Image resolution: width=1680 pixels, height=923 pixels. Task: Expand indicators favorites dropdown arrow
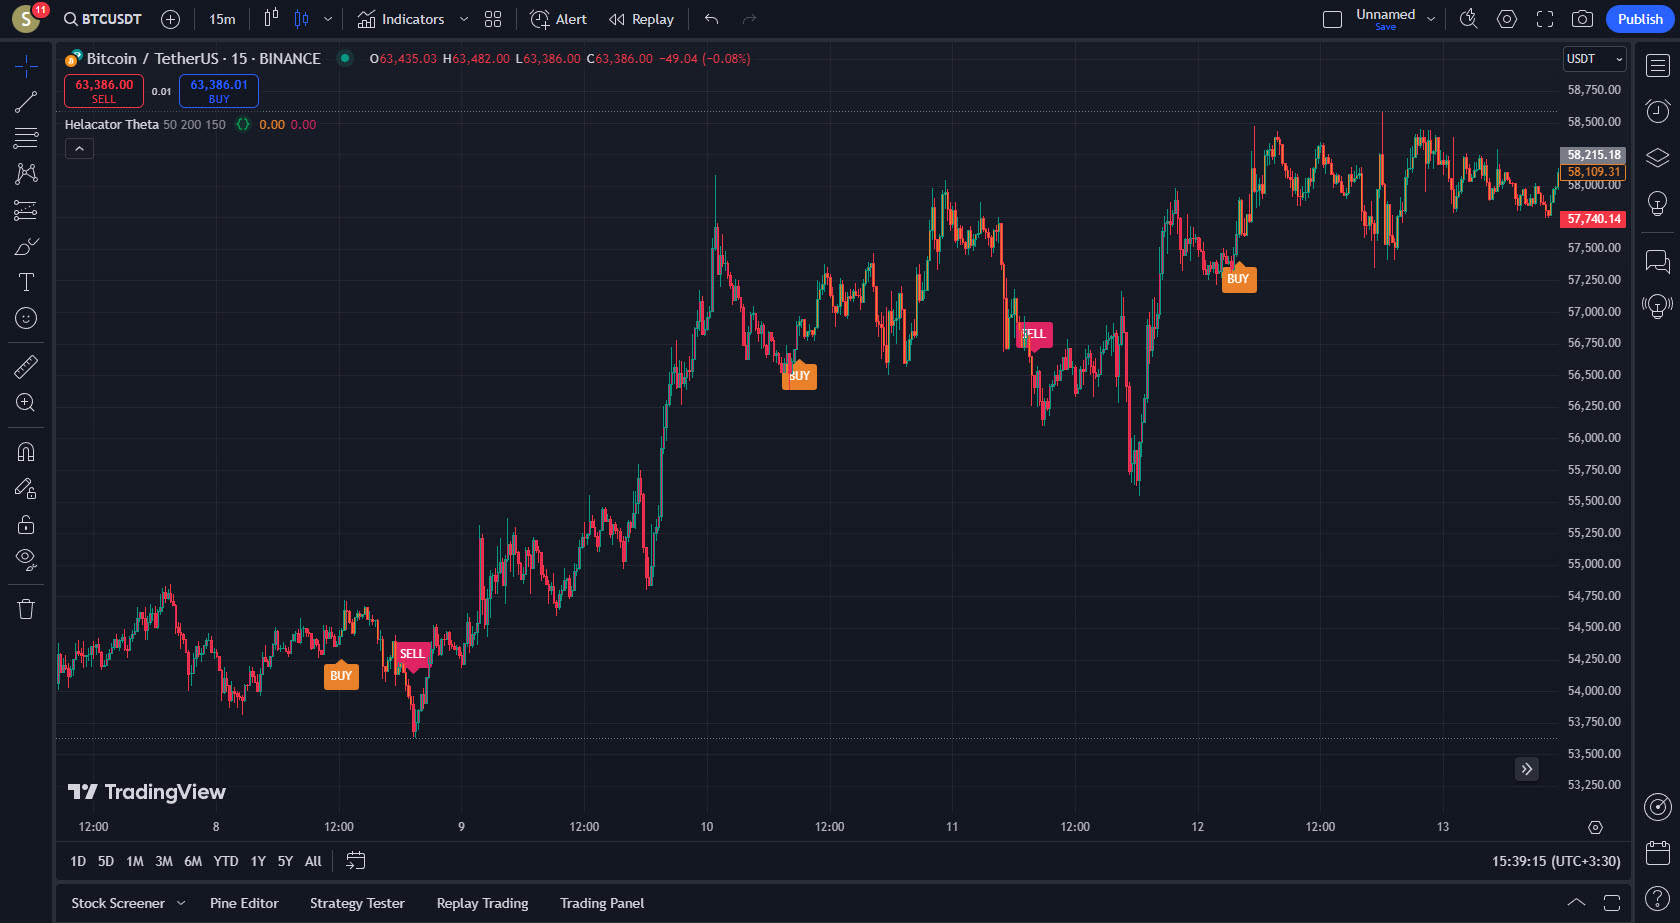point(464,19)
